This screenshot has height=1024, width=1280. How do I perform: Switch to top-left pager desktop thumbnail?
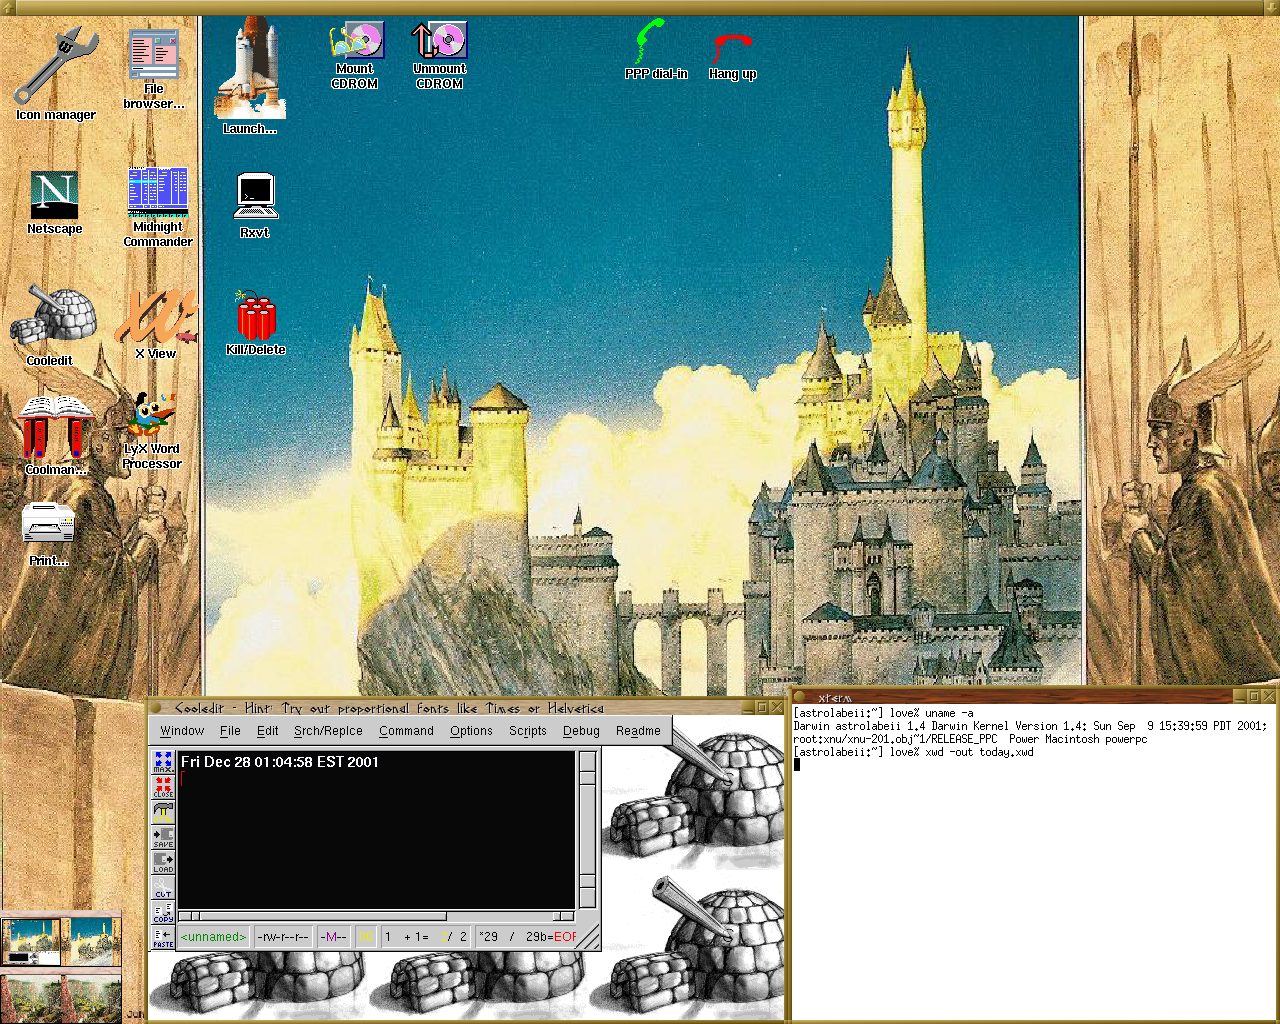31,942
